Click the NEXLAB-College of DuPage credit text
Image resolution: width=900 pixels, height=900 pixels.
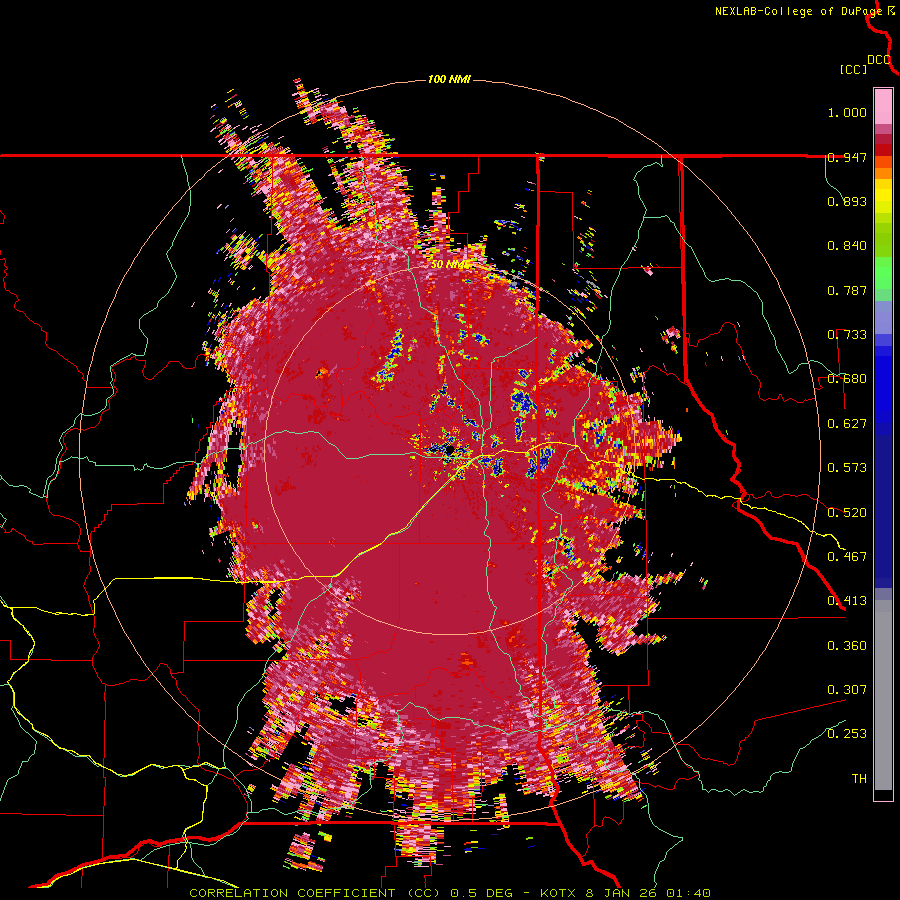pyautogui.click(x=798, y=11)
